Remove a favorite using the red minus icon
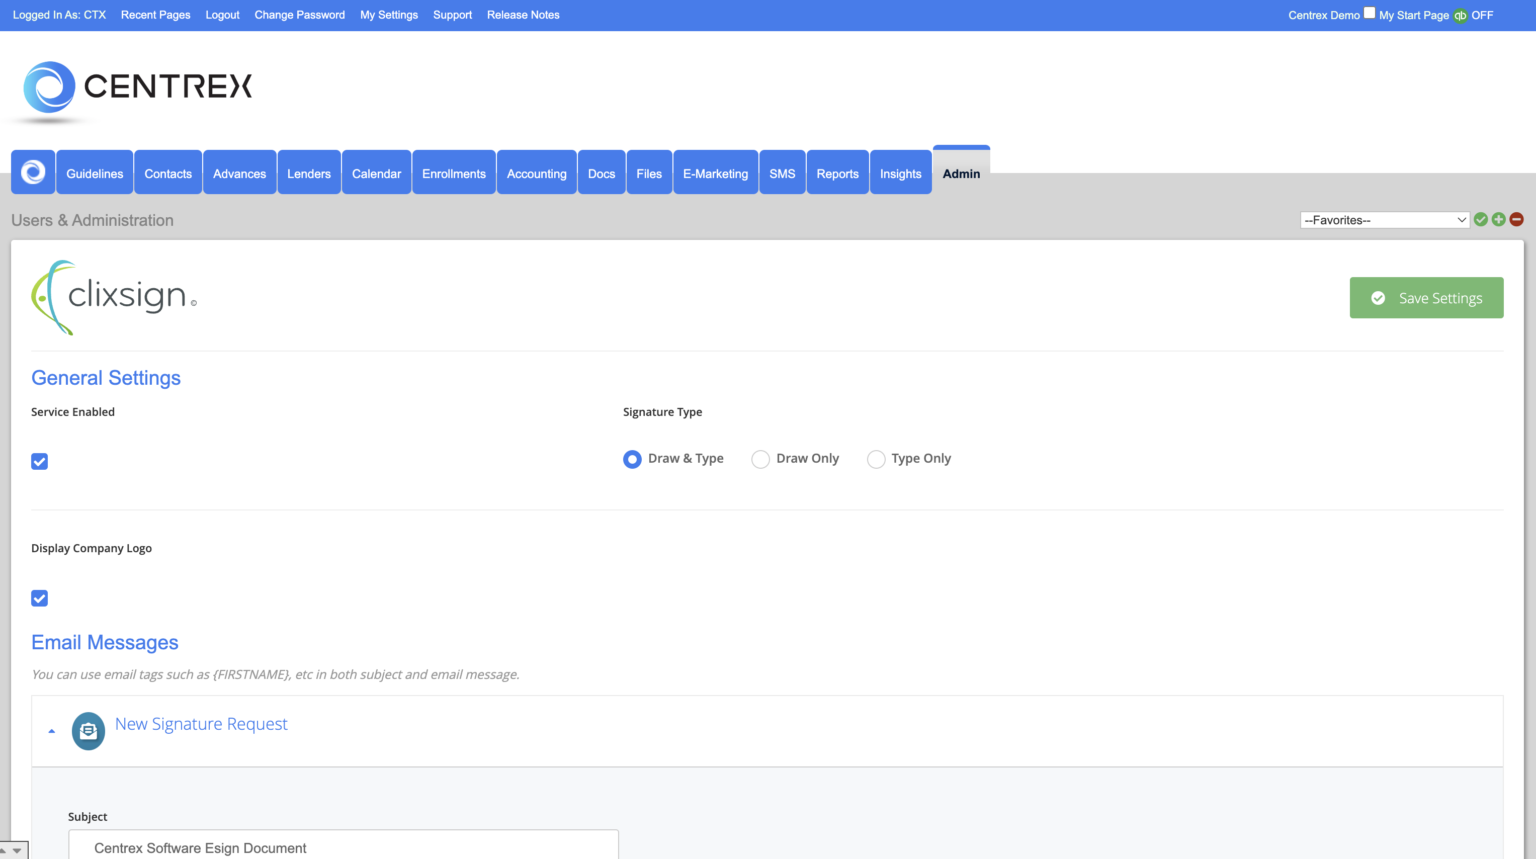The image size is (1536, 859). [1517, 219]
